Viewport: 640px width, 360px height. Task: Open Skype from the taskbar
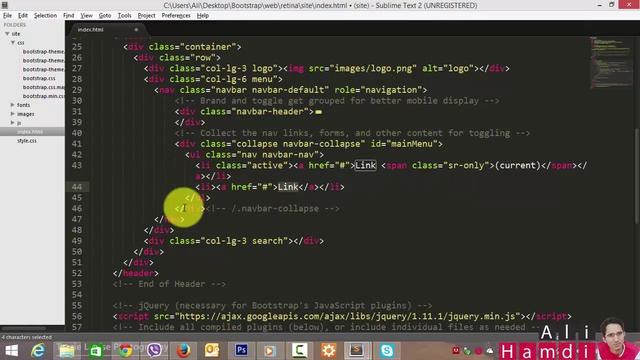(387, 351)
